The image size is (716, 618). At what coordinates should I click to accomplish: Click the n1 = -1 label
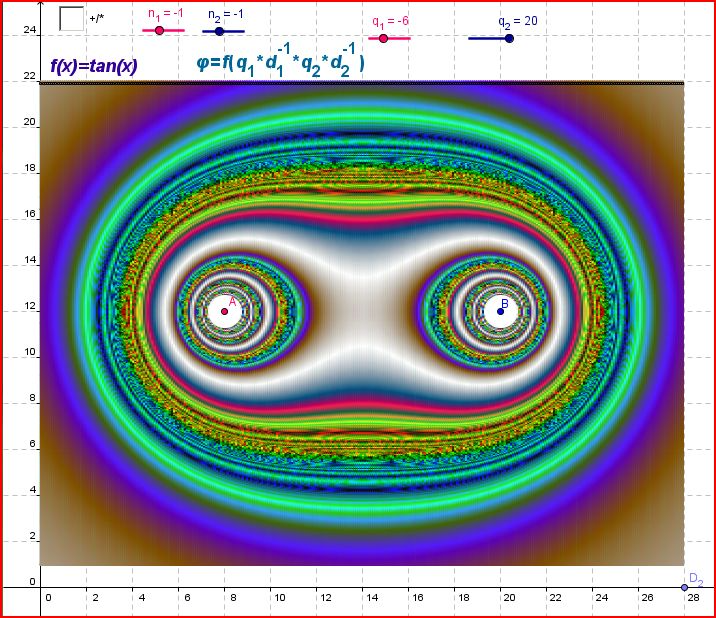point(166,15)
